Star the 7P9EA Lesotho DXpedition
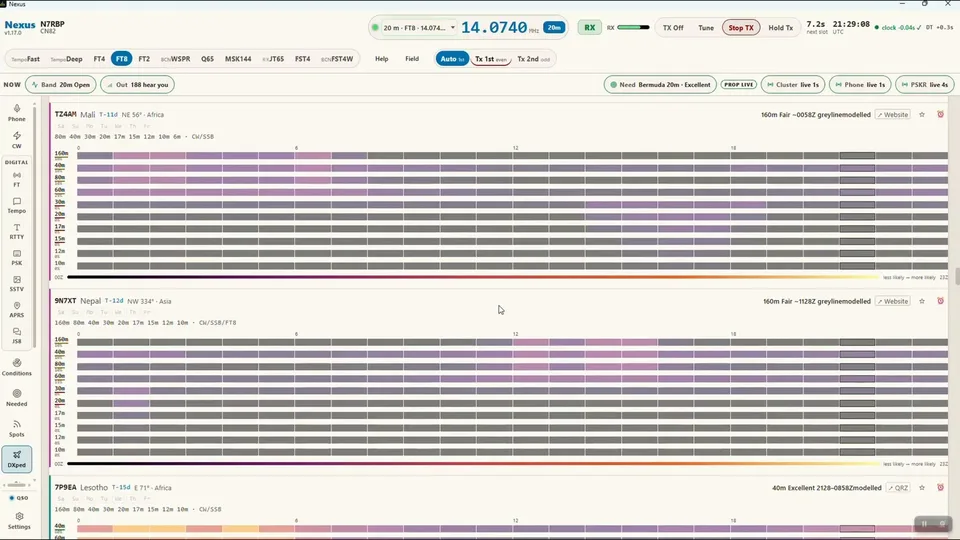 921,488
